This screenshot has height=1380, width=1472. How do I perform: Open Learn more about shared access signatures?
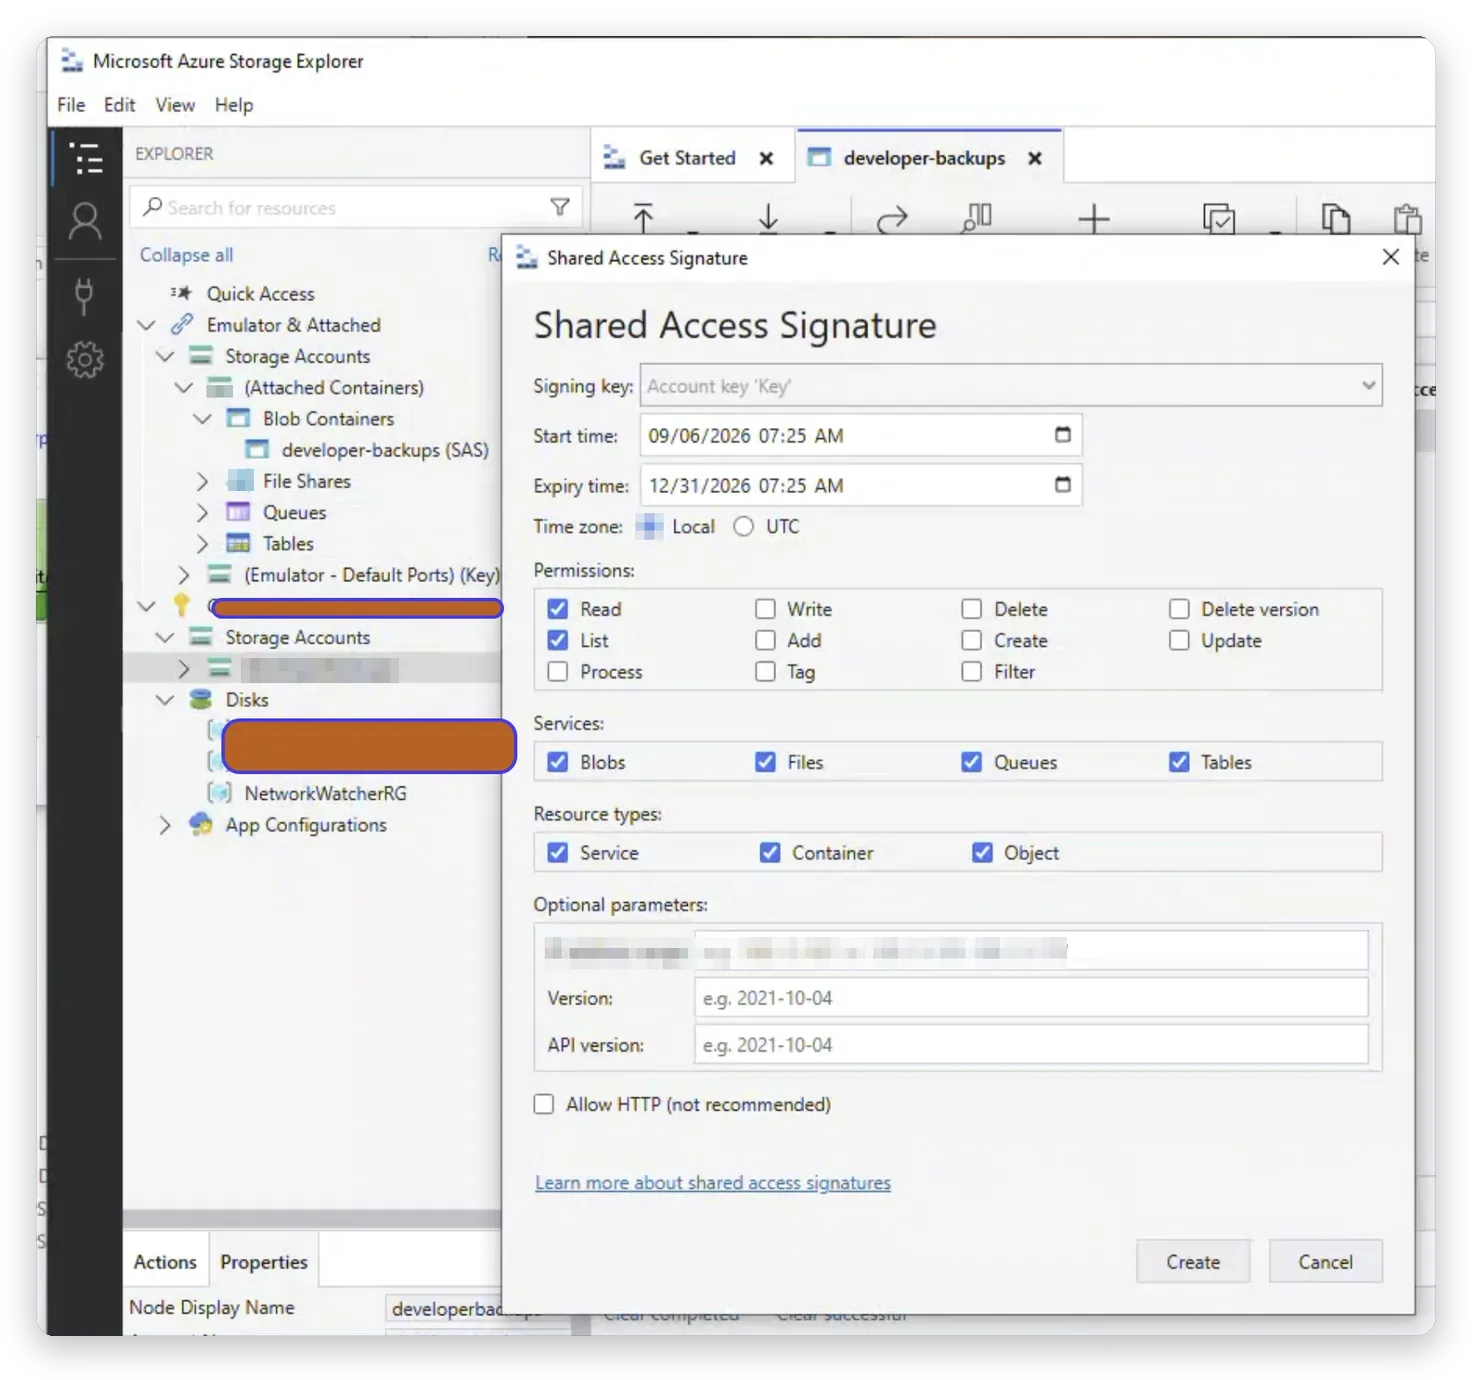pyautogui.click(x=713, y=1183)
